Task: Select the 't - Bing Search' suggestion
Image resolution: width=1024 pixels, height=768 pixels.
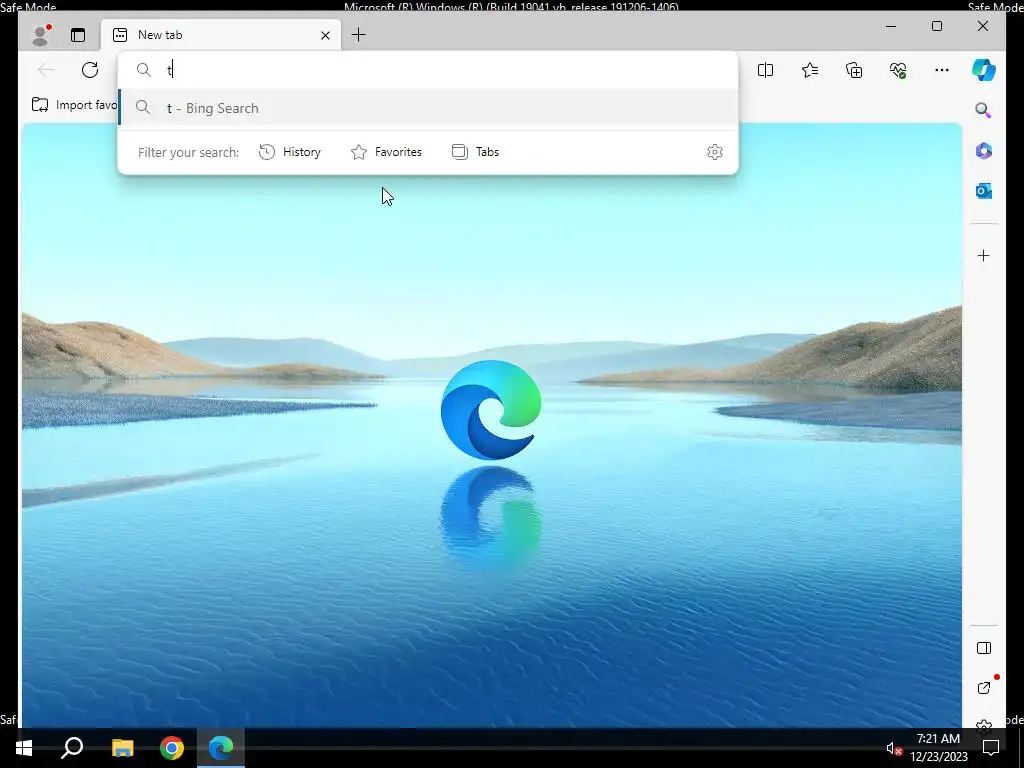Action: click(x=428, y=108)
